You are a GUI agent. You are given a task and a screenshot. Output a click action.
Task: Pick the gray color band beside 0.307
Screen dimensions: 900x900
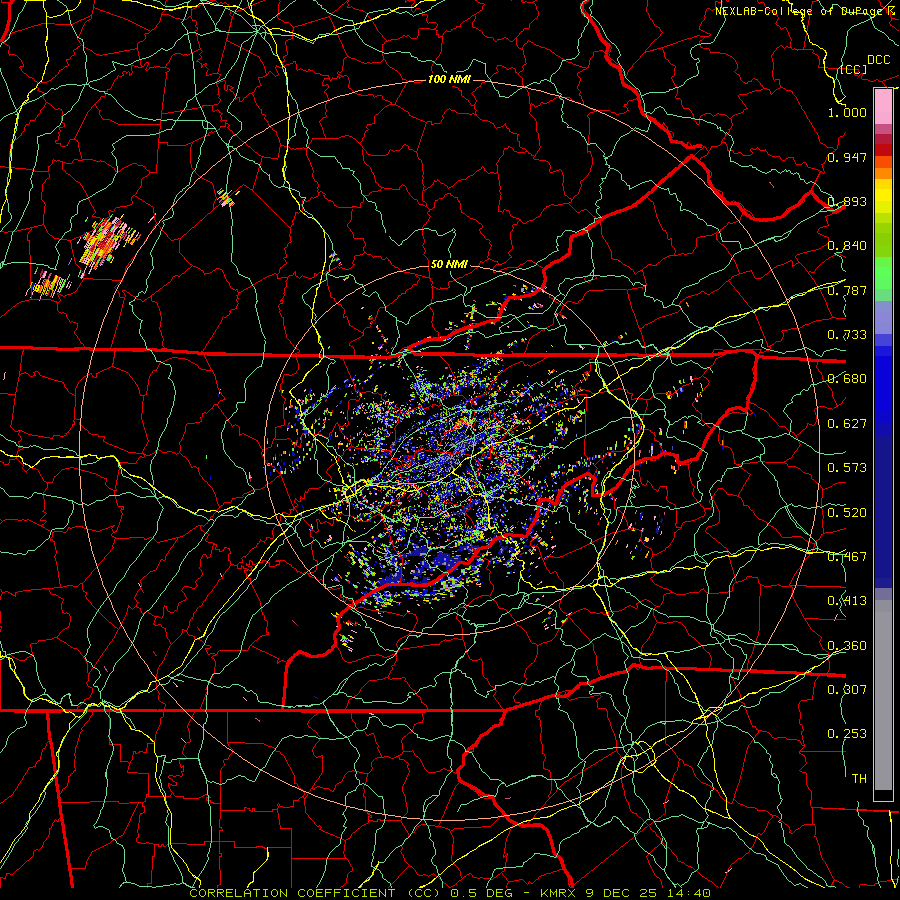(x=883, y=695)
